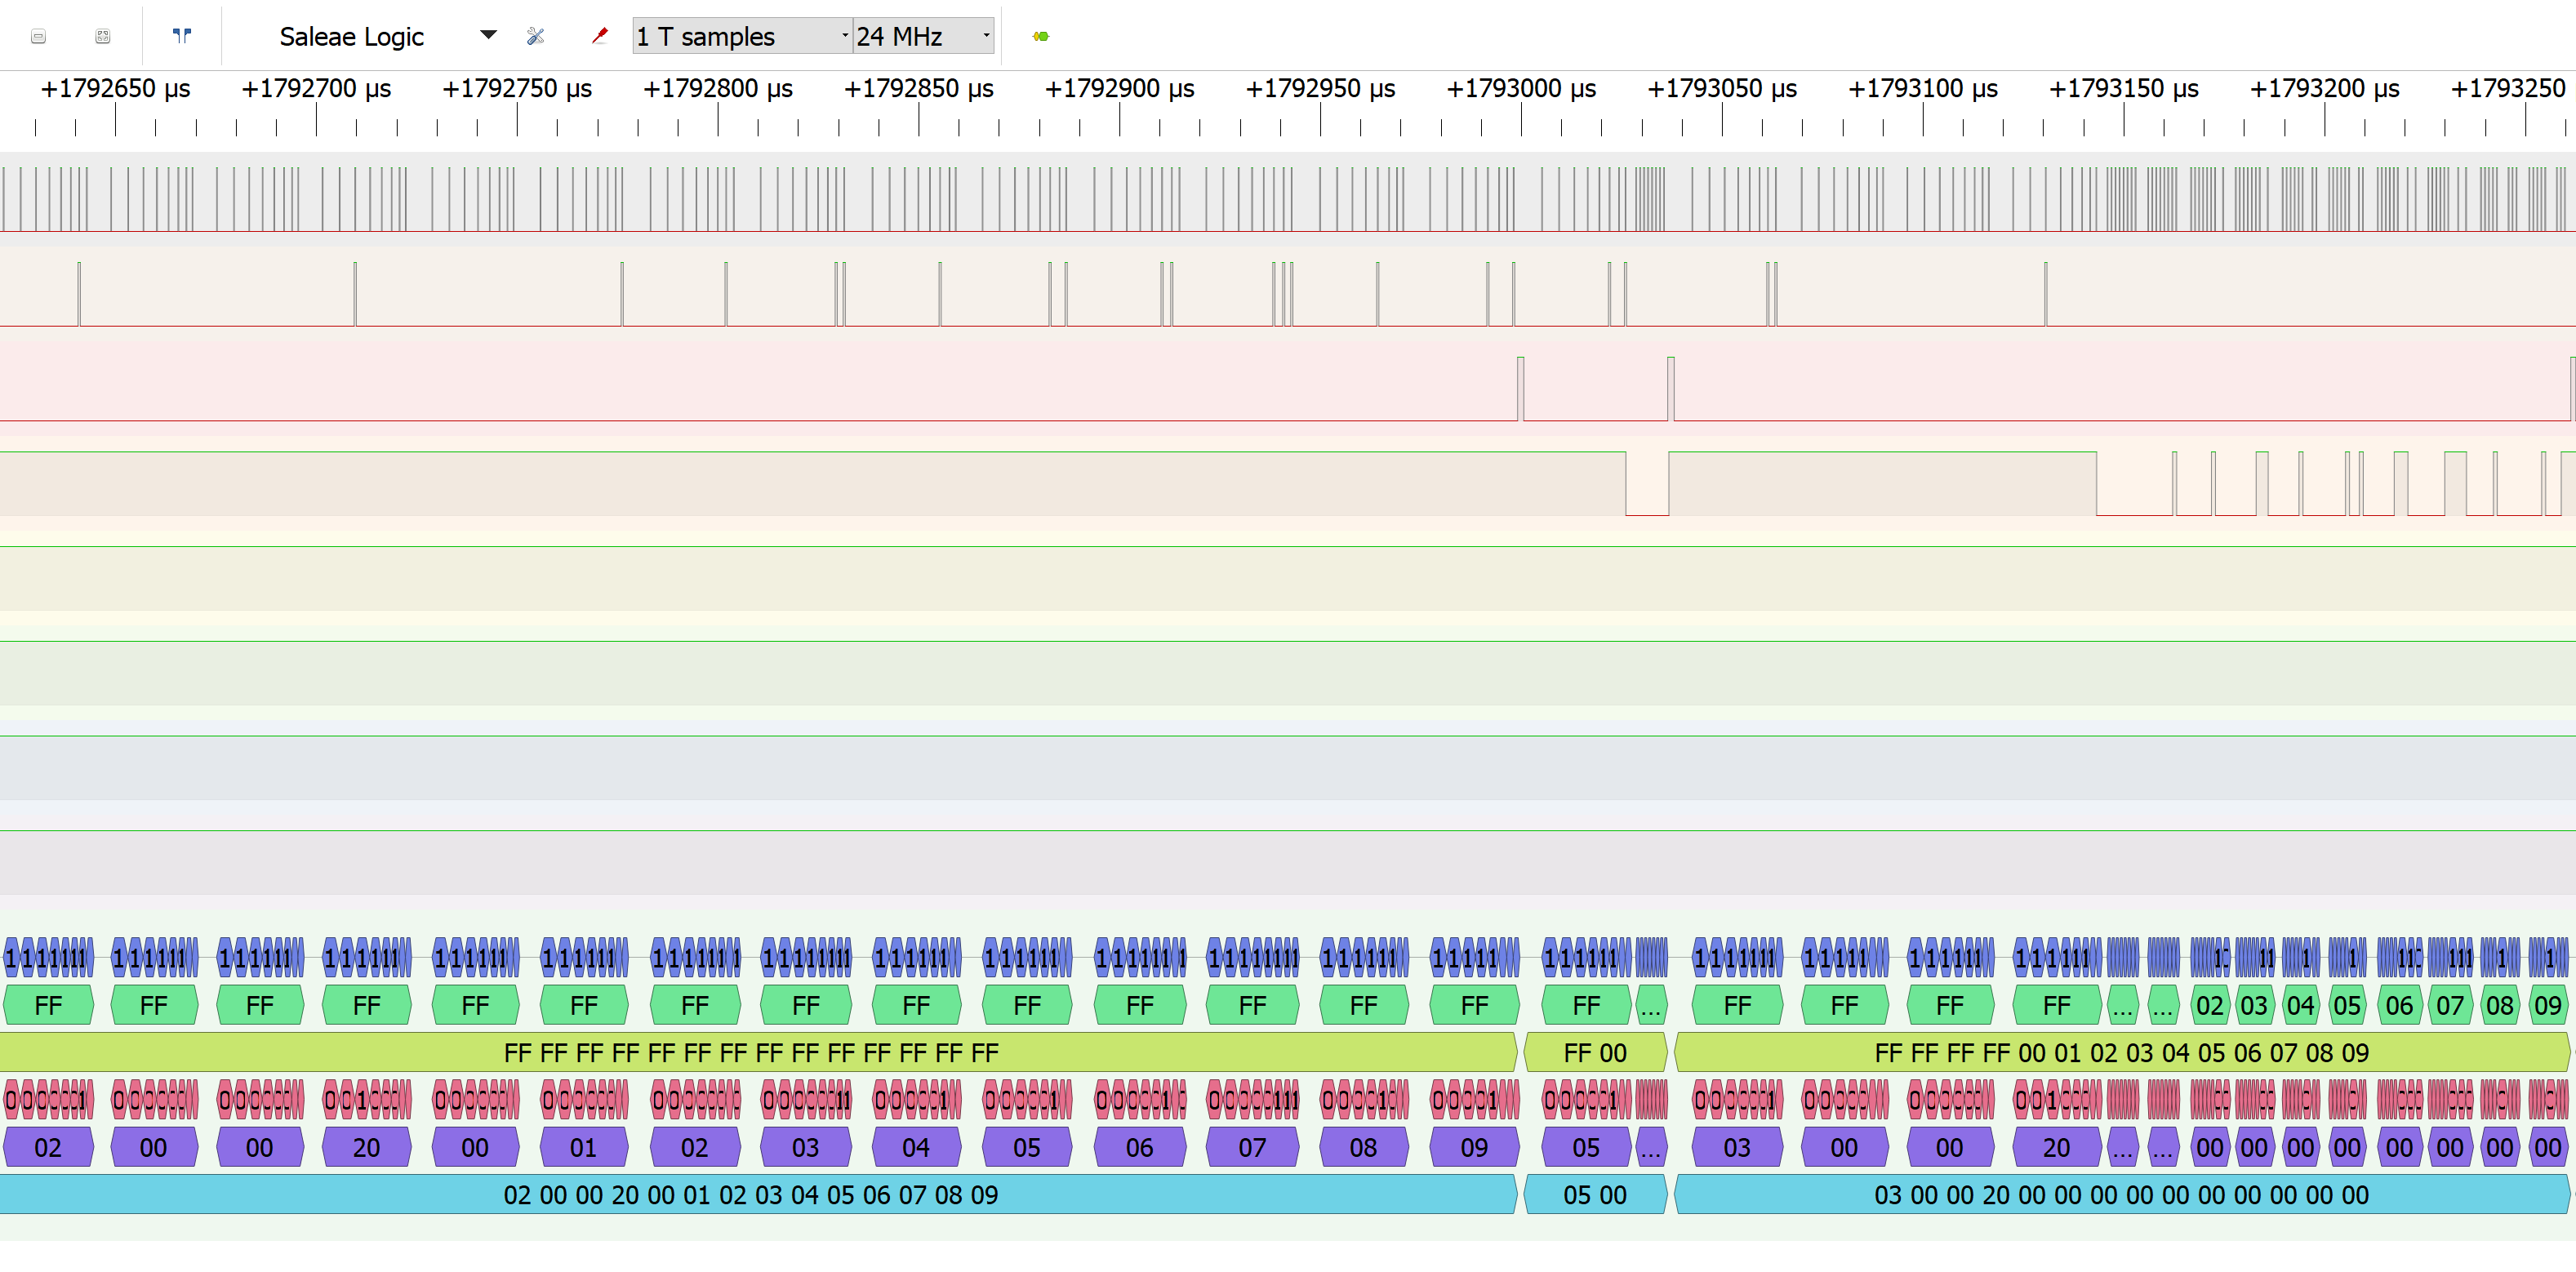Image resolution: width=2576 pixels, height=1272 pixels.
Task: Click the green '08' byte annotation
Action: (2500, 1006)
